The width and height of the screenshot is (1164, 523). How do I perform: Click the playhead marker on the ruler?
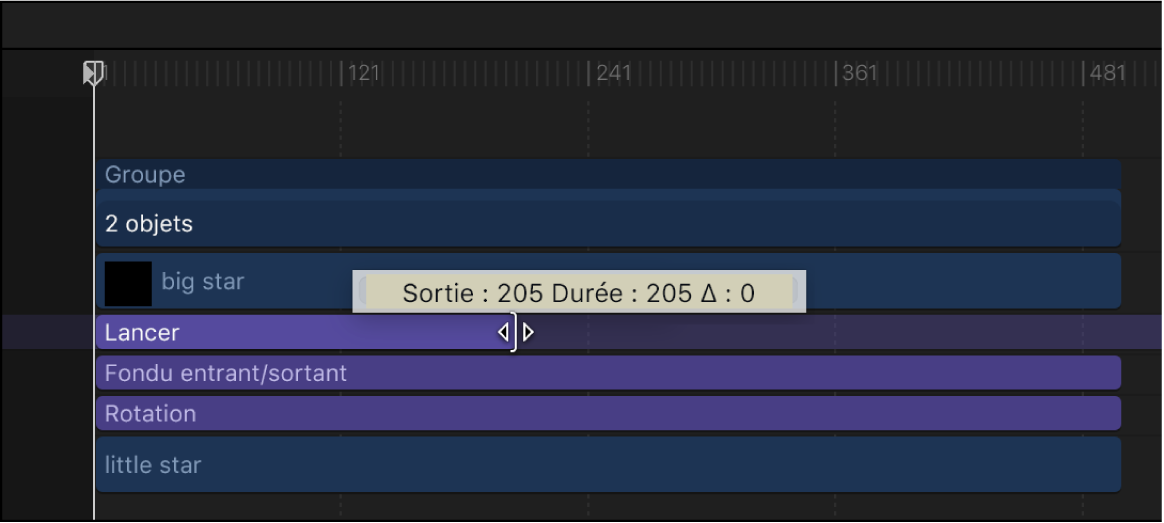click(x=93, y=71)
